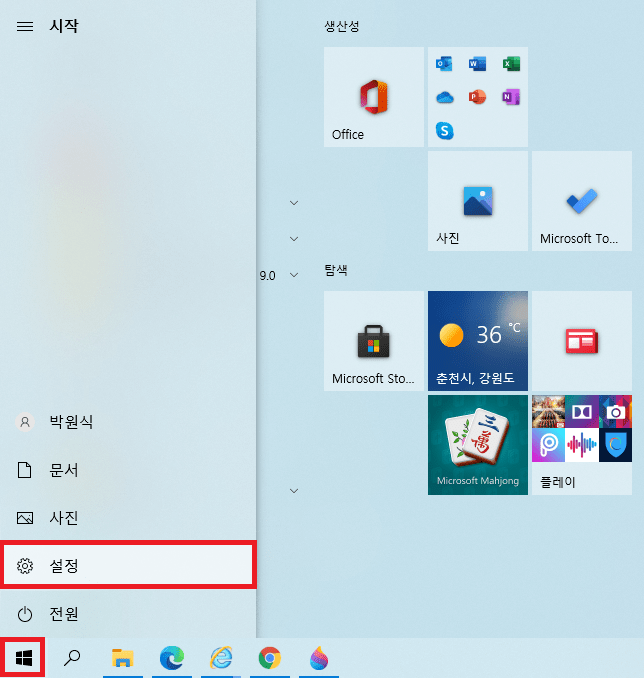Expand the second chevron above the 9.0 entry
The image size is (644, 678).
click(294, 239)
